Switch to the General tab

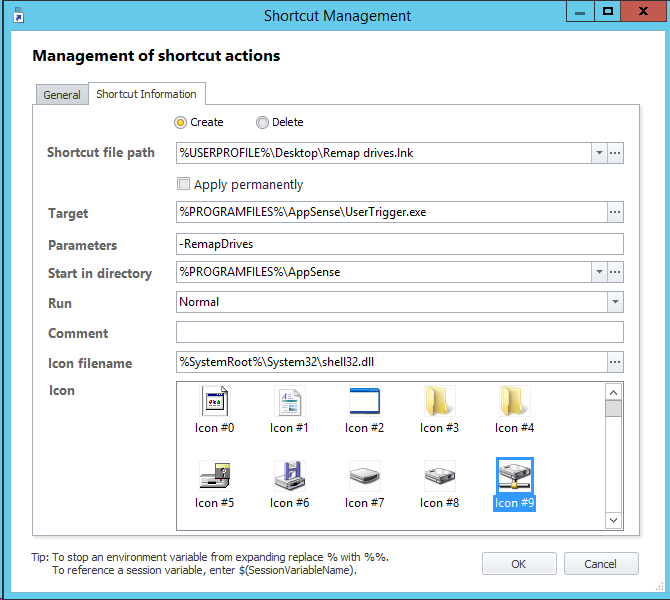pyautogui.click(x=62, y=95)
